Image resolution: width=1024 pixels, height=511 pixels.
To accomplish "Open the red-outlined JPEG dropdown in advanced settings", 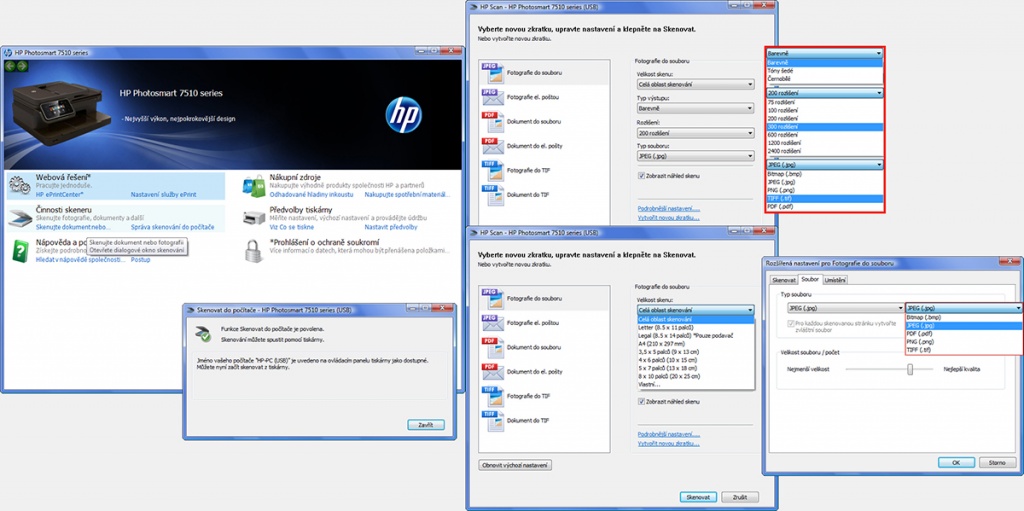I will click(963, 308).
